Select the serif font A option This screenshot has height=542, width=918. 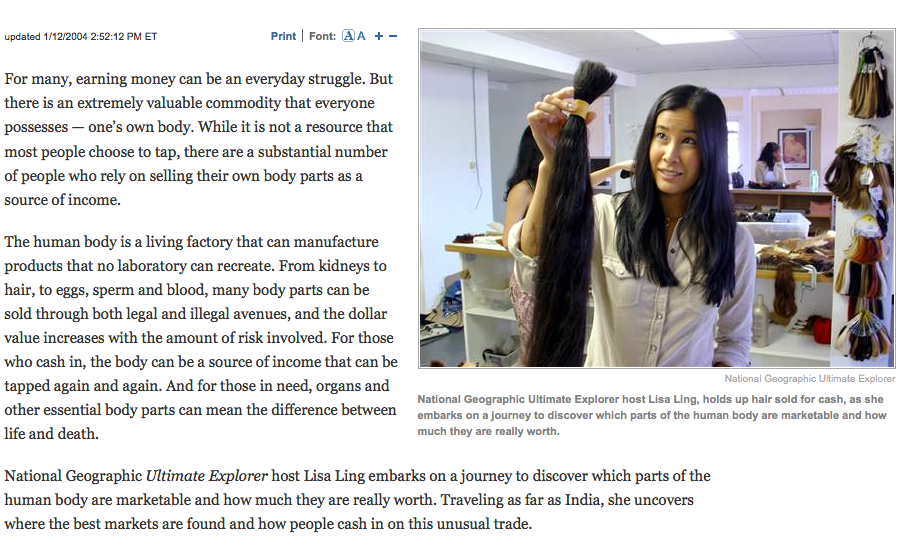348,36
